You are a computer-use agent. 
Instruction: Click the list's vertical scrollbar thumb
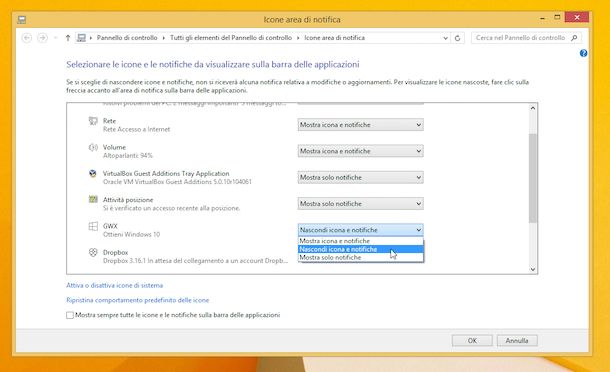[533, 178]
